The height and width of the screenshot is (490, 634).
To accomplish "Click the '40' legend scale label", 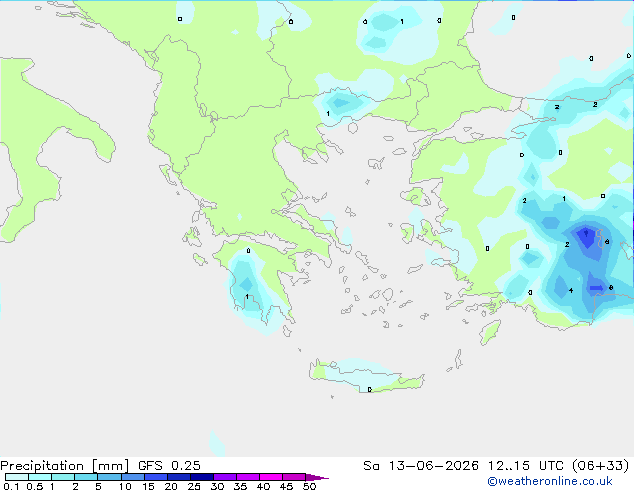I will pyautogui.click(x=263, y=486).
